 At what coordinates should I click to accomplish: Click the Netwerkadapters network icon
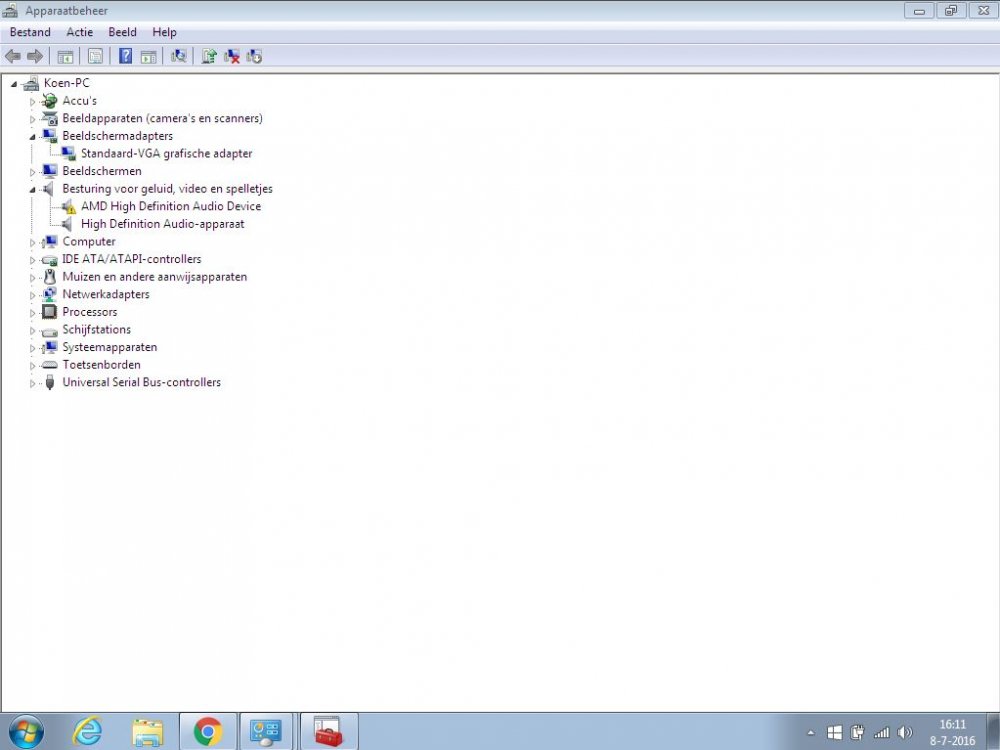point(49,294)
